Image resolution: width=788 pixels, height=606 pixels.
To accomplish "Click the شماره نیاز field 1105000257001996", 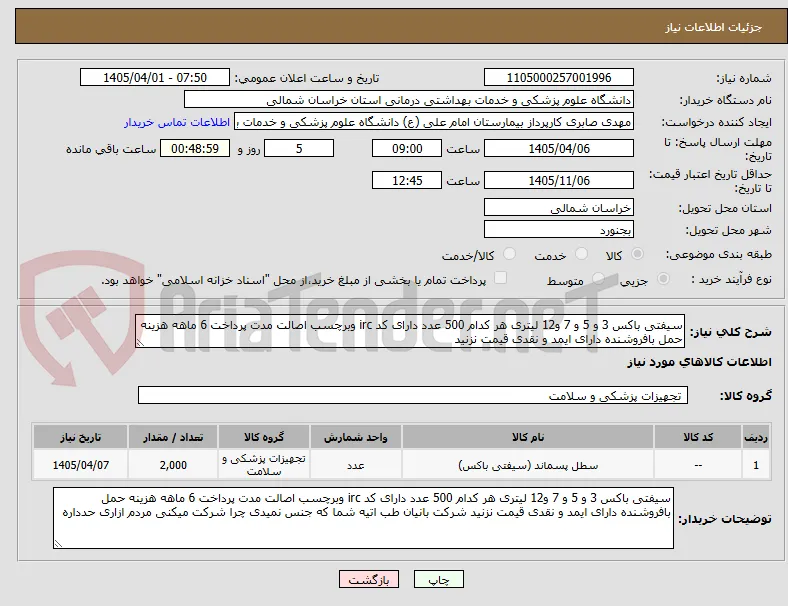I will pos(559,78).
